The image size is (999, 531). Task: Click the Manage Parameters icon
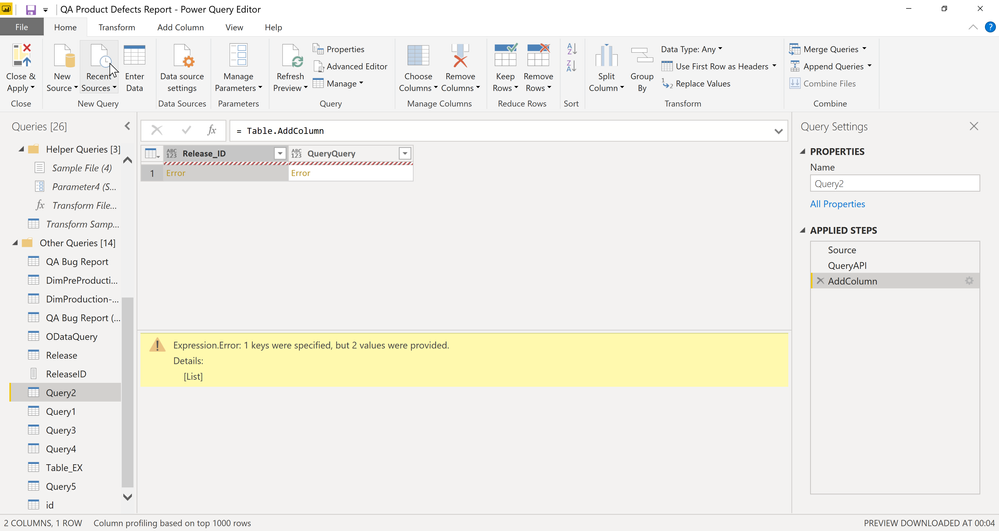click(238, 55)
